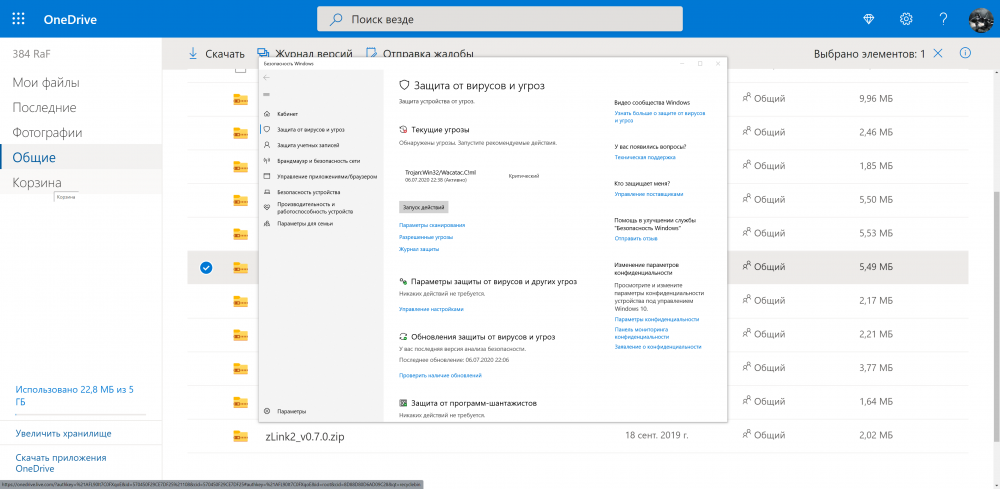
Task: Open the Параметры сканирования link
Action: [432, 225]
